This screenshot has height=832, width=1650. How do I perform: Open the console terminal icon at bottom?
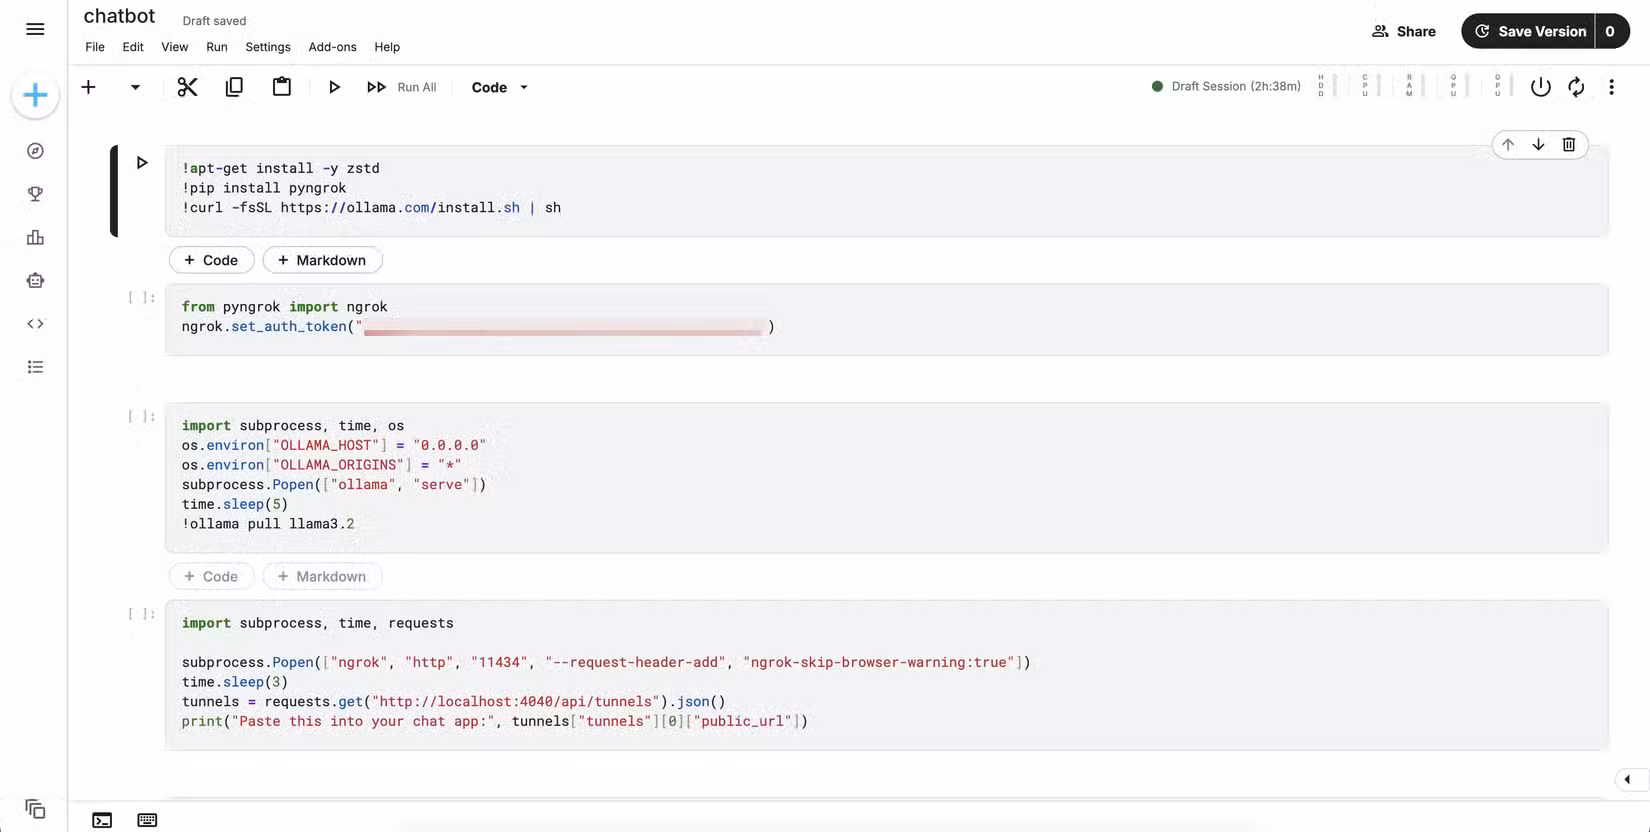pos(102,820)
